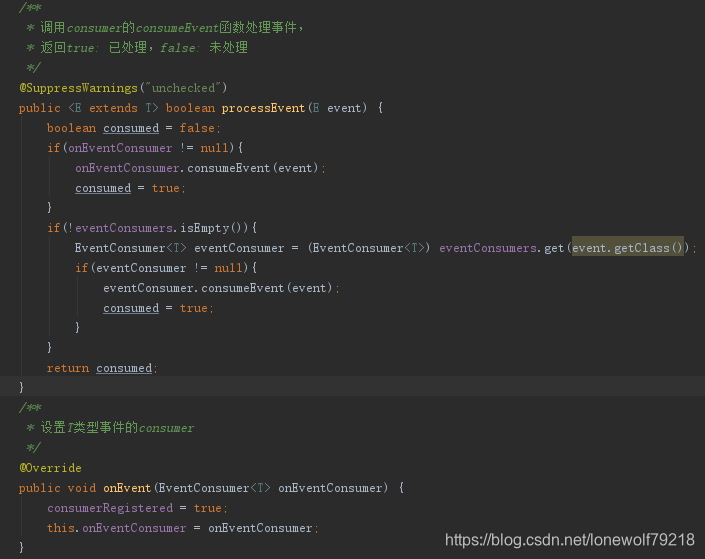
Task: Click the 'boolean' return type of processEvent
Action: point(190,108)
